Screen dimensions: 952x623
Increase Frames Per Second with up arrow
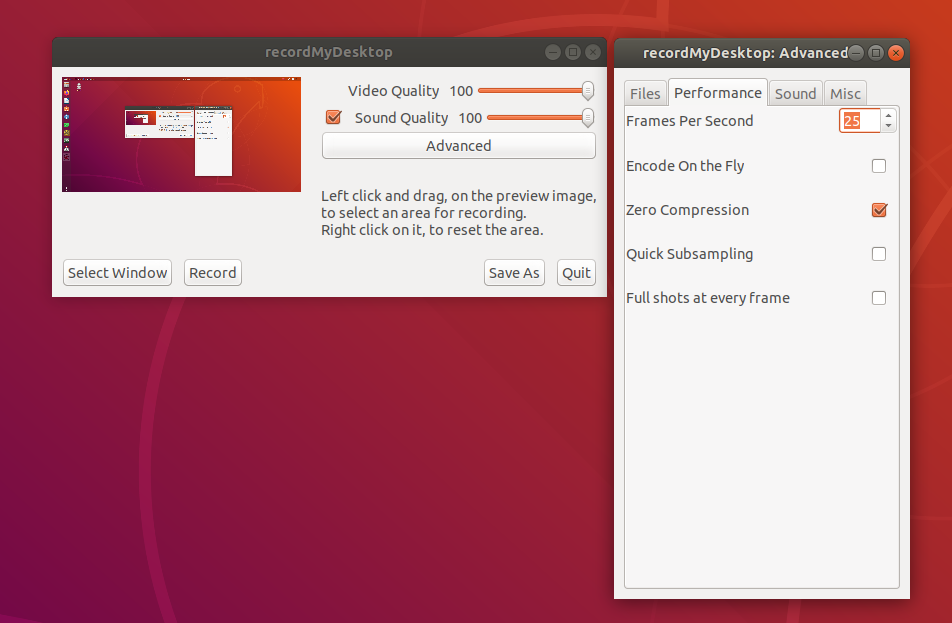point(888,115)
